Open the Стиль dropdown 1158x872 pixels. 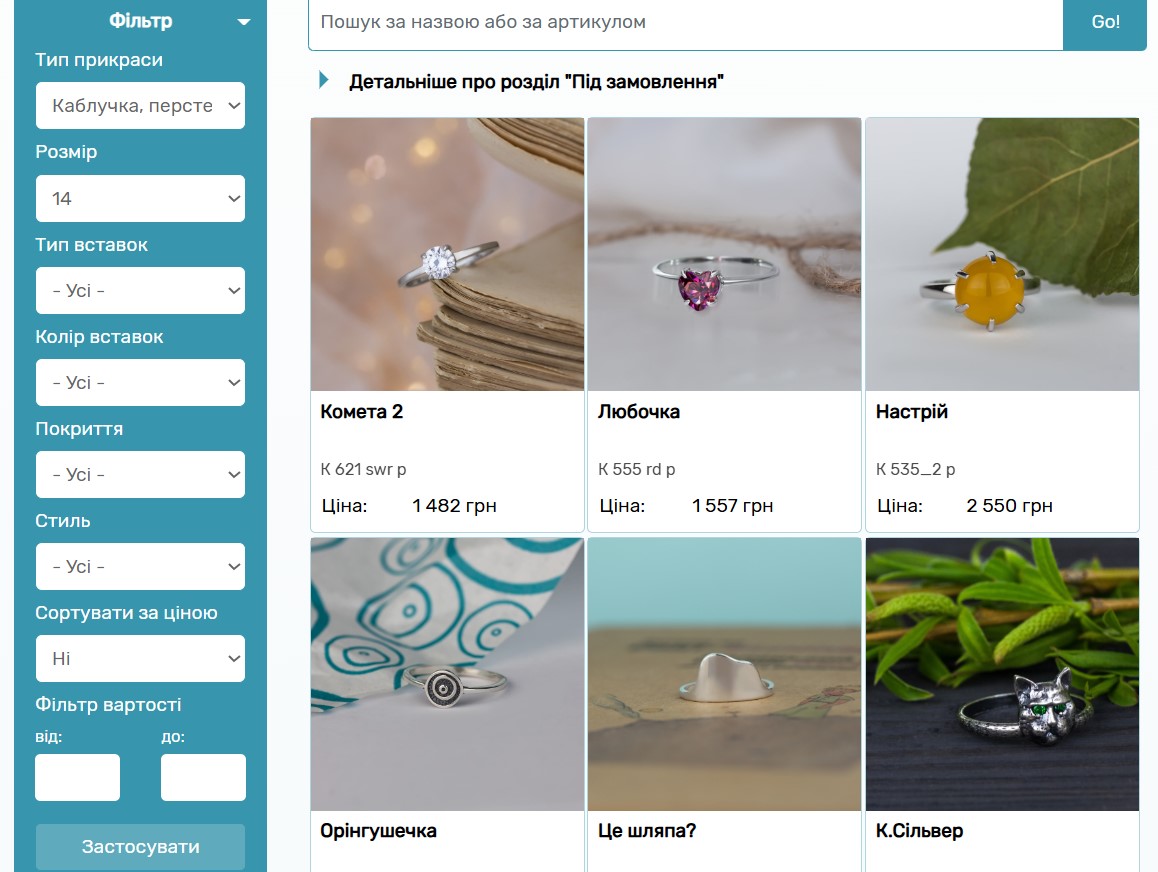tap(140, 566)
